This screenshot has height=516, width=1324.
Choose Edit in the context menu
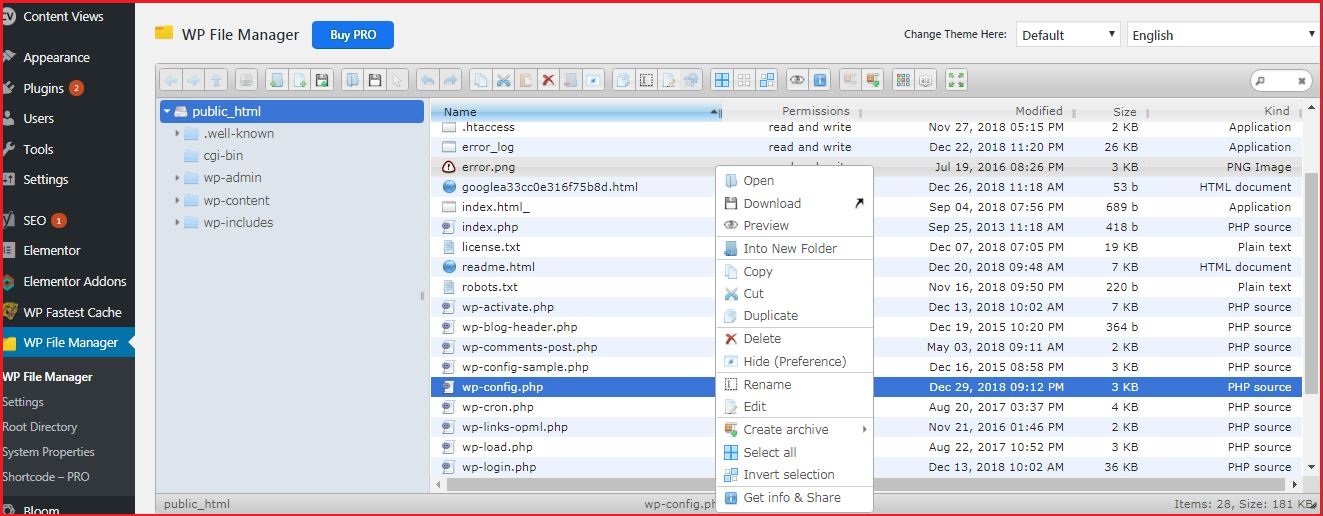[x=795, y=407]
